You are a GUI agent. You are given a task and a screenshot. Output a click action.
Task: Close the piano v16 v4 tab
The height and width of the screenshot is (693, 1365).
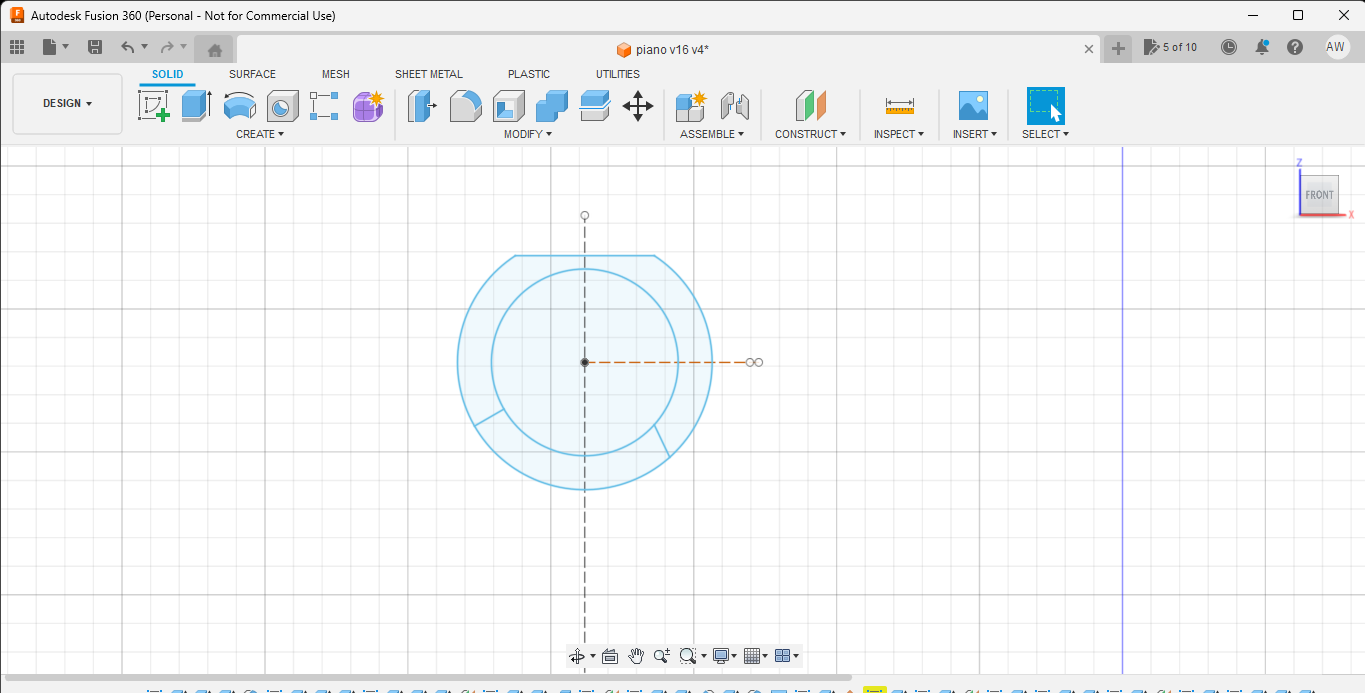click(1089, 49)
